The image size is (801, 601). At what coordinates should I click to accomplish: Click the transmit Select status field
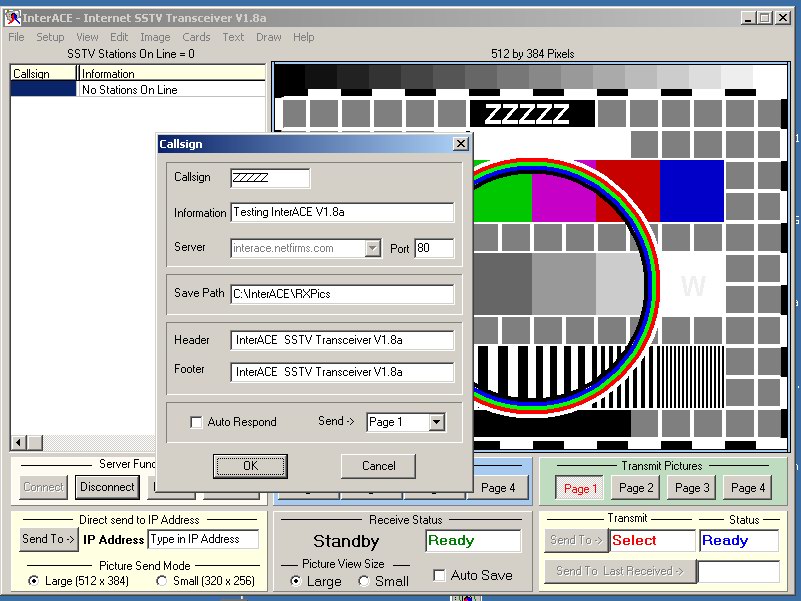[x=652, y=541]
